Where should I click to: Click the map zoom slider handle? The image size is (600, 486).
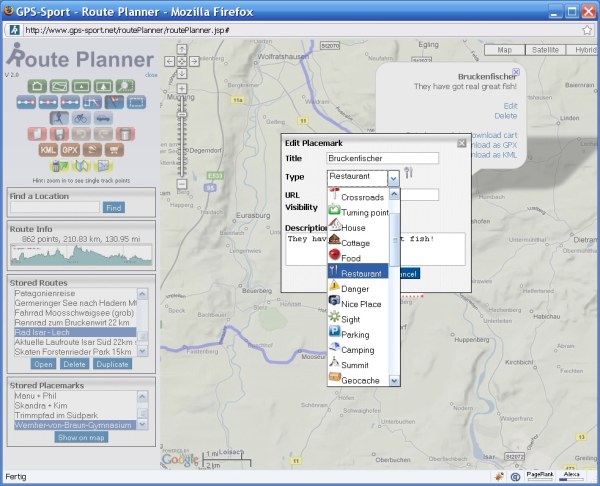(182, 114)
